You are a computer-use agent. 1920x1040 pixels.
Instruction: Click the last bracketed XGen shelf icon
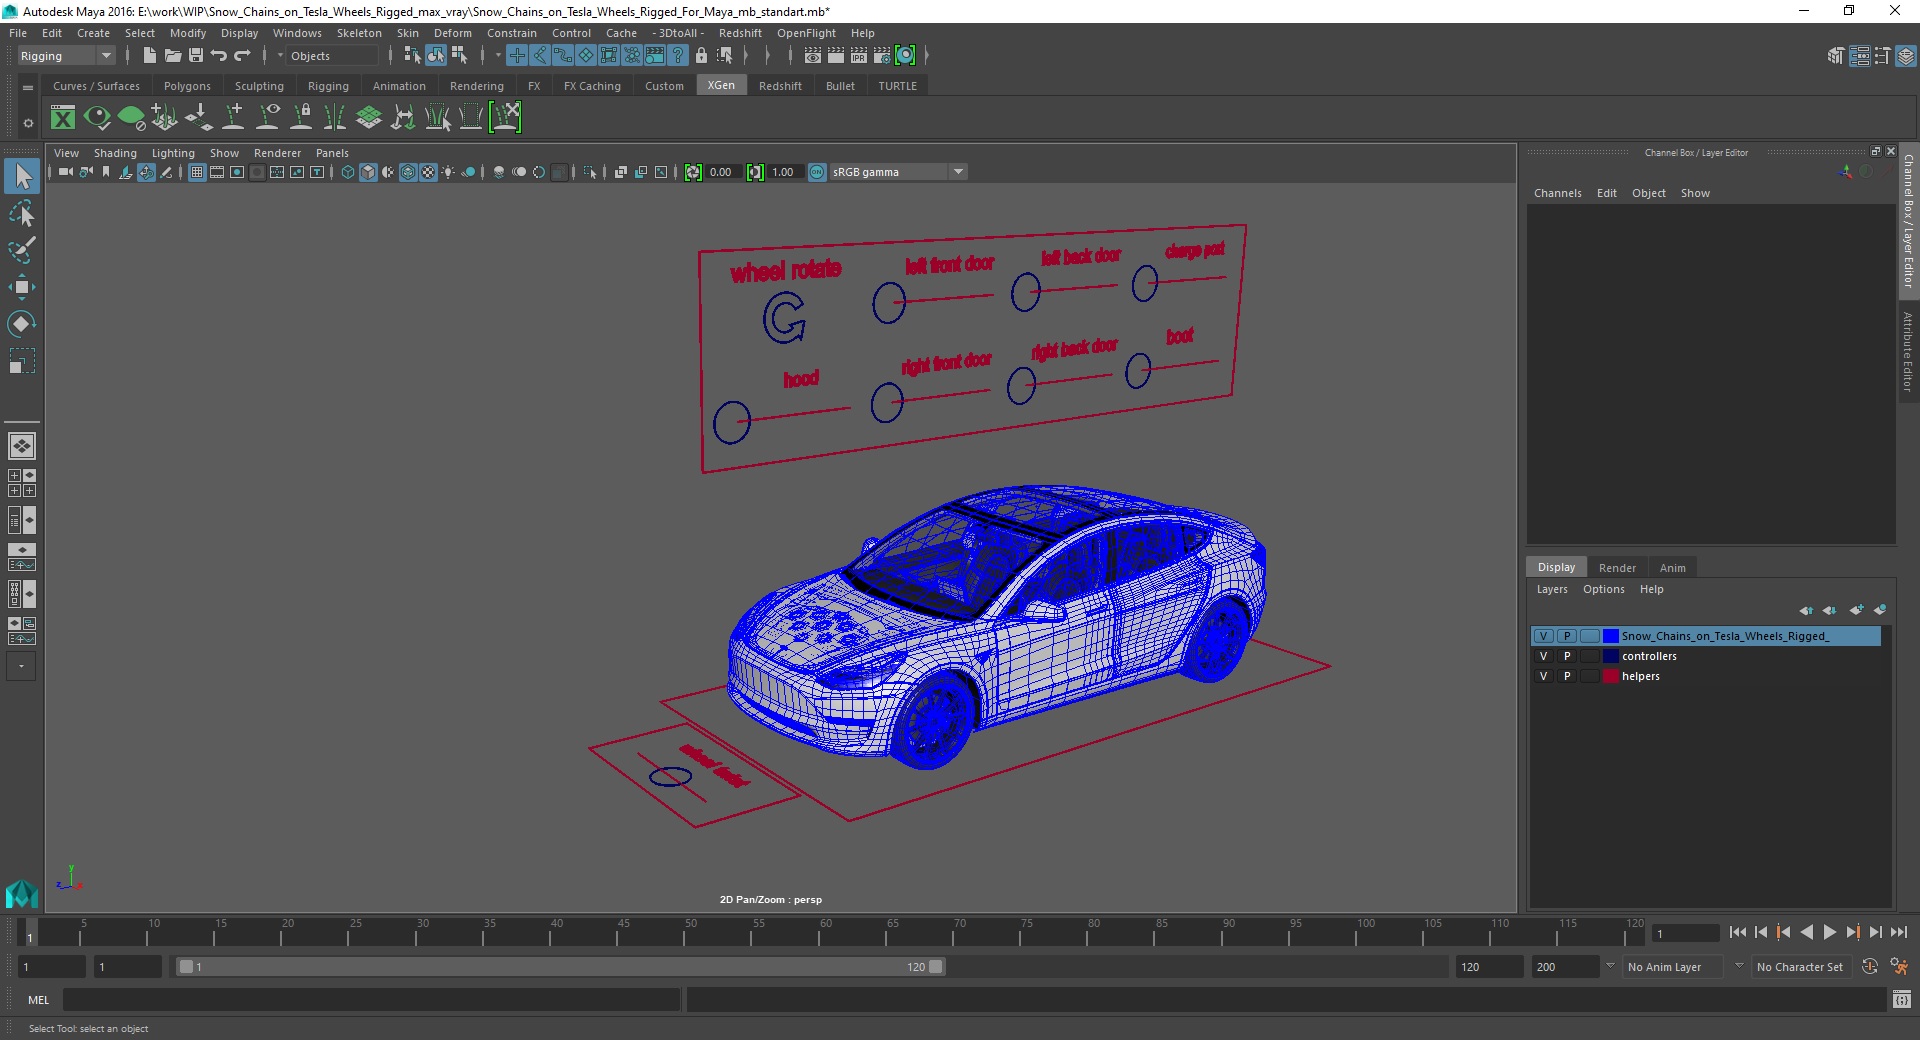pos(505,117)
